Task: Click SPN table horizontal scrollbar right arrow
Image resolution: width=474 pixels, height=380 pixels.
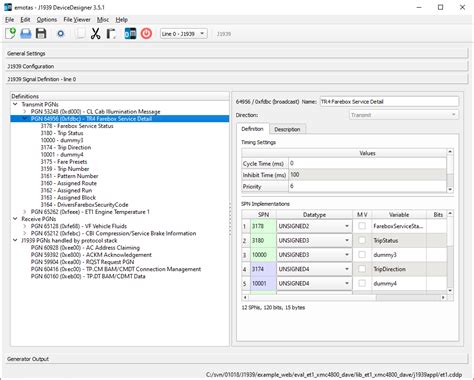Action: pyautogui.click(x=443, y=297)
